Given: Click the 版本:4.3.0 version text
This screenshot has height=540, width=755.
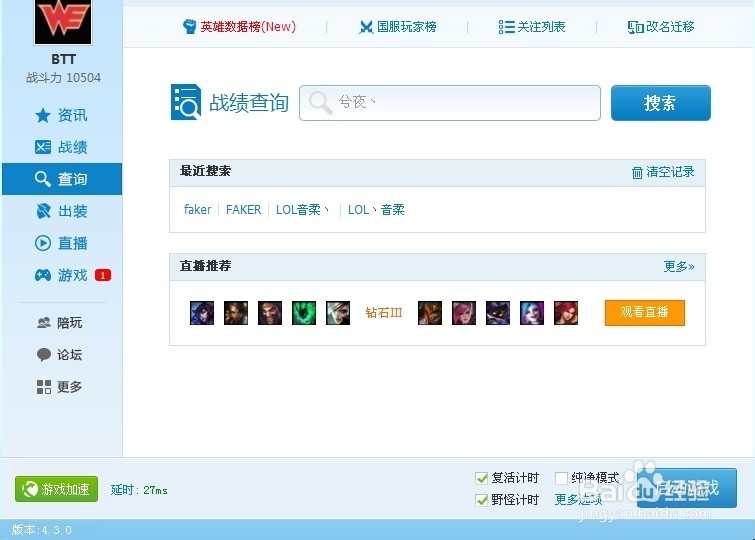Looking at the screenshot, I should point(41,530).
